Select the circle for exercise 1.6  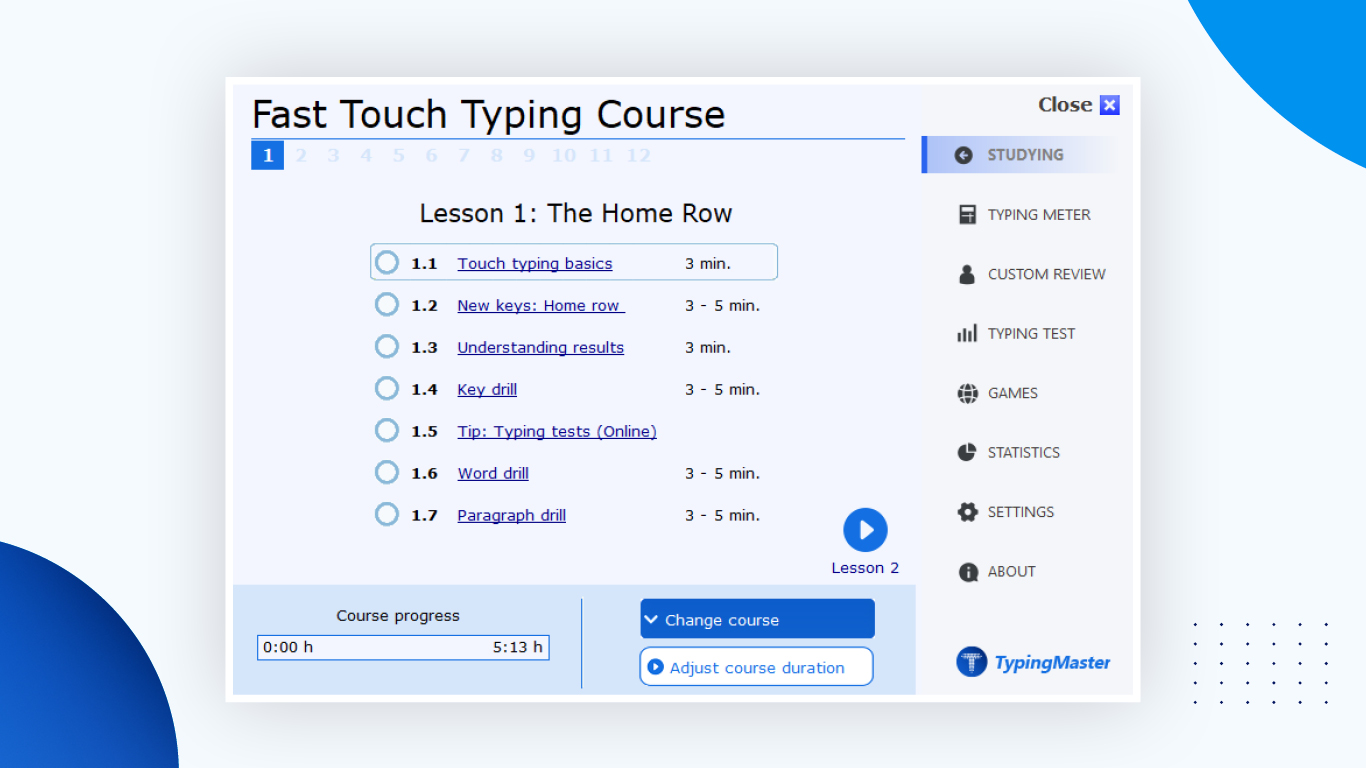point(387,473)
